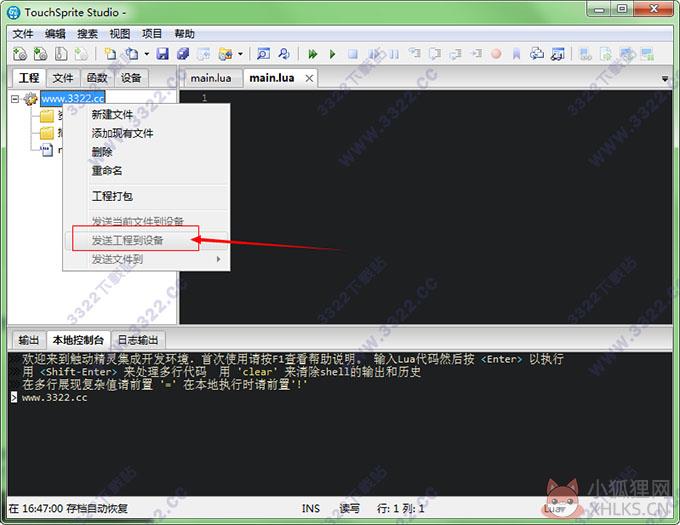Click the 16:47:00 存档自动恢复 status message
Image resolution: width=680 pixels, height=525 pixels.
pos(69,509)
